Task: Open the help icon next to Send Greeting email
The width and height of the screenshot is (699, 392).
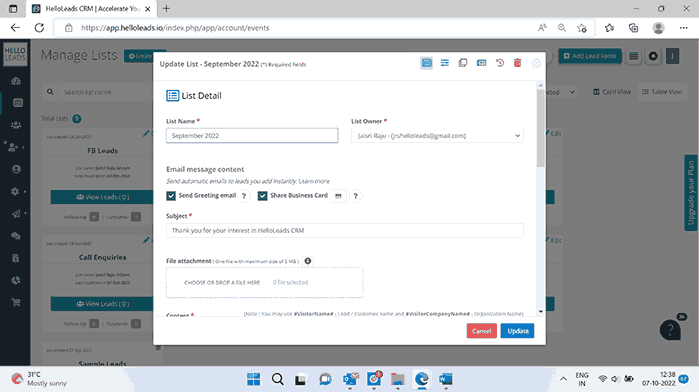Action: tap(244, 196)
